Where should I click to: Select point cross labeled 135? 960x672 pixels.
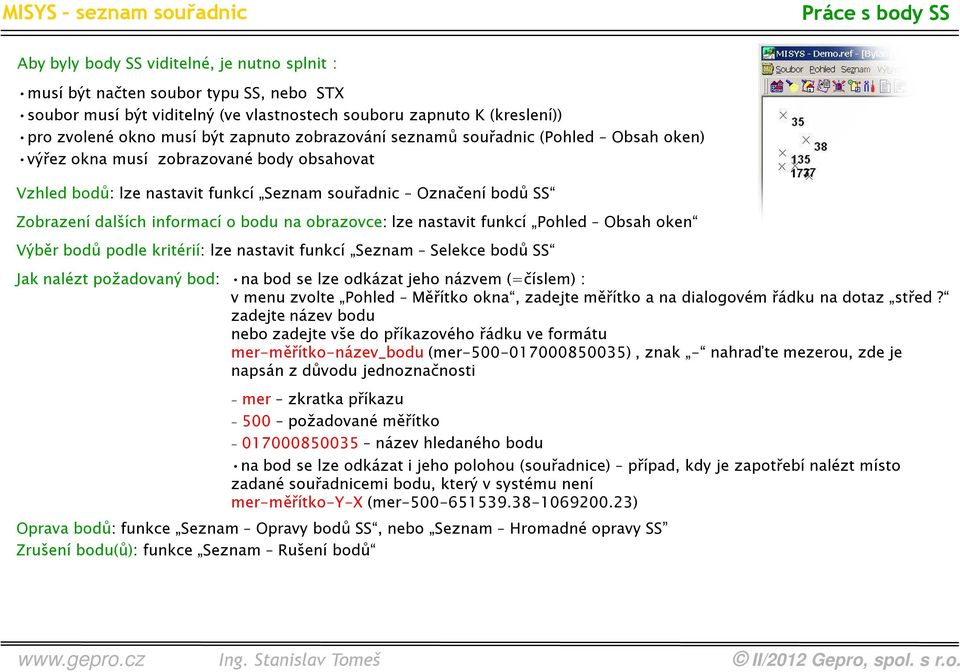pyautogui.click(x=782, y=153)
